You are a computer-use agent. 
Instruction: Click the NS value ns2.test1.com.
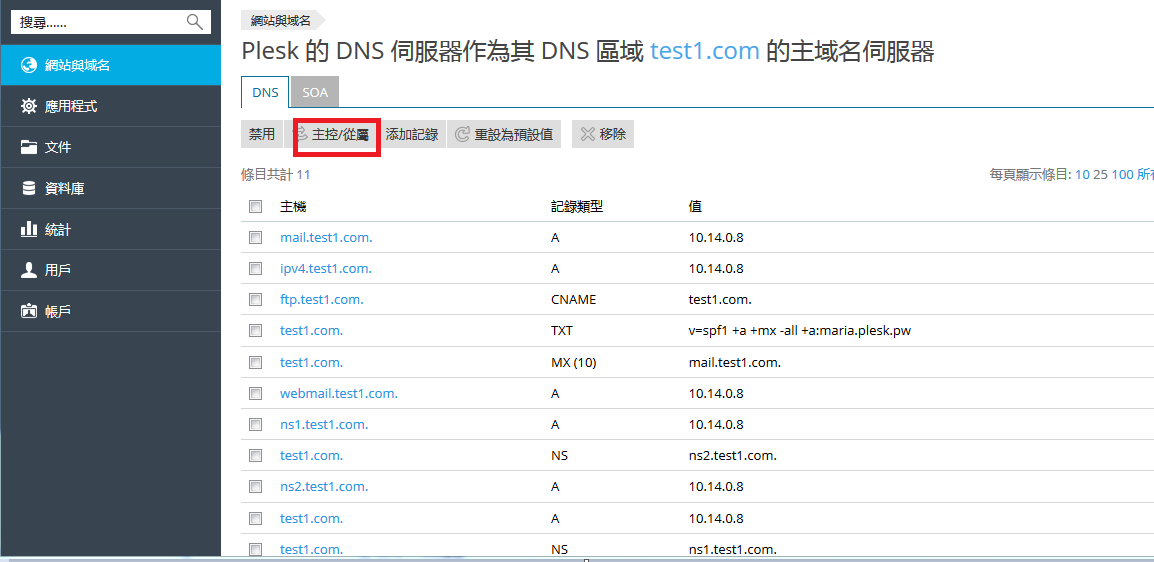(733, 455)
